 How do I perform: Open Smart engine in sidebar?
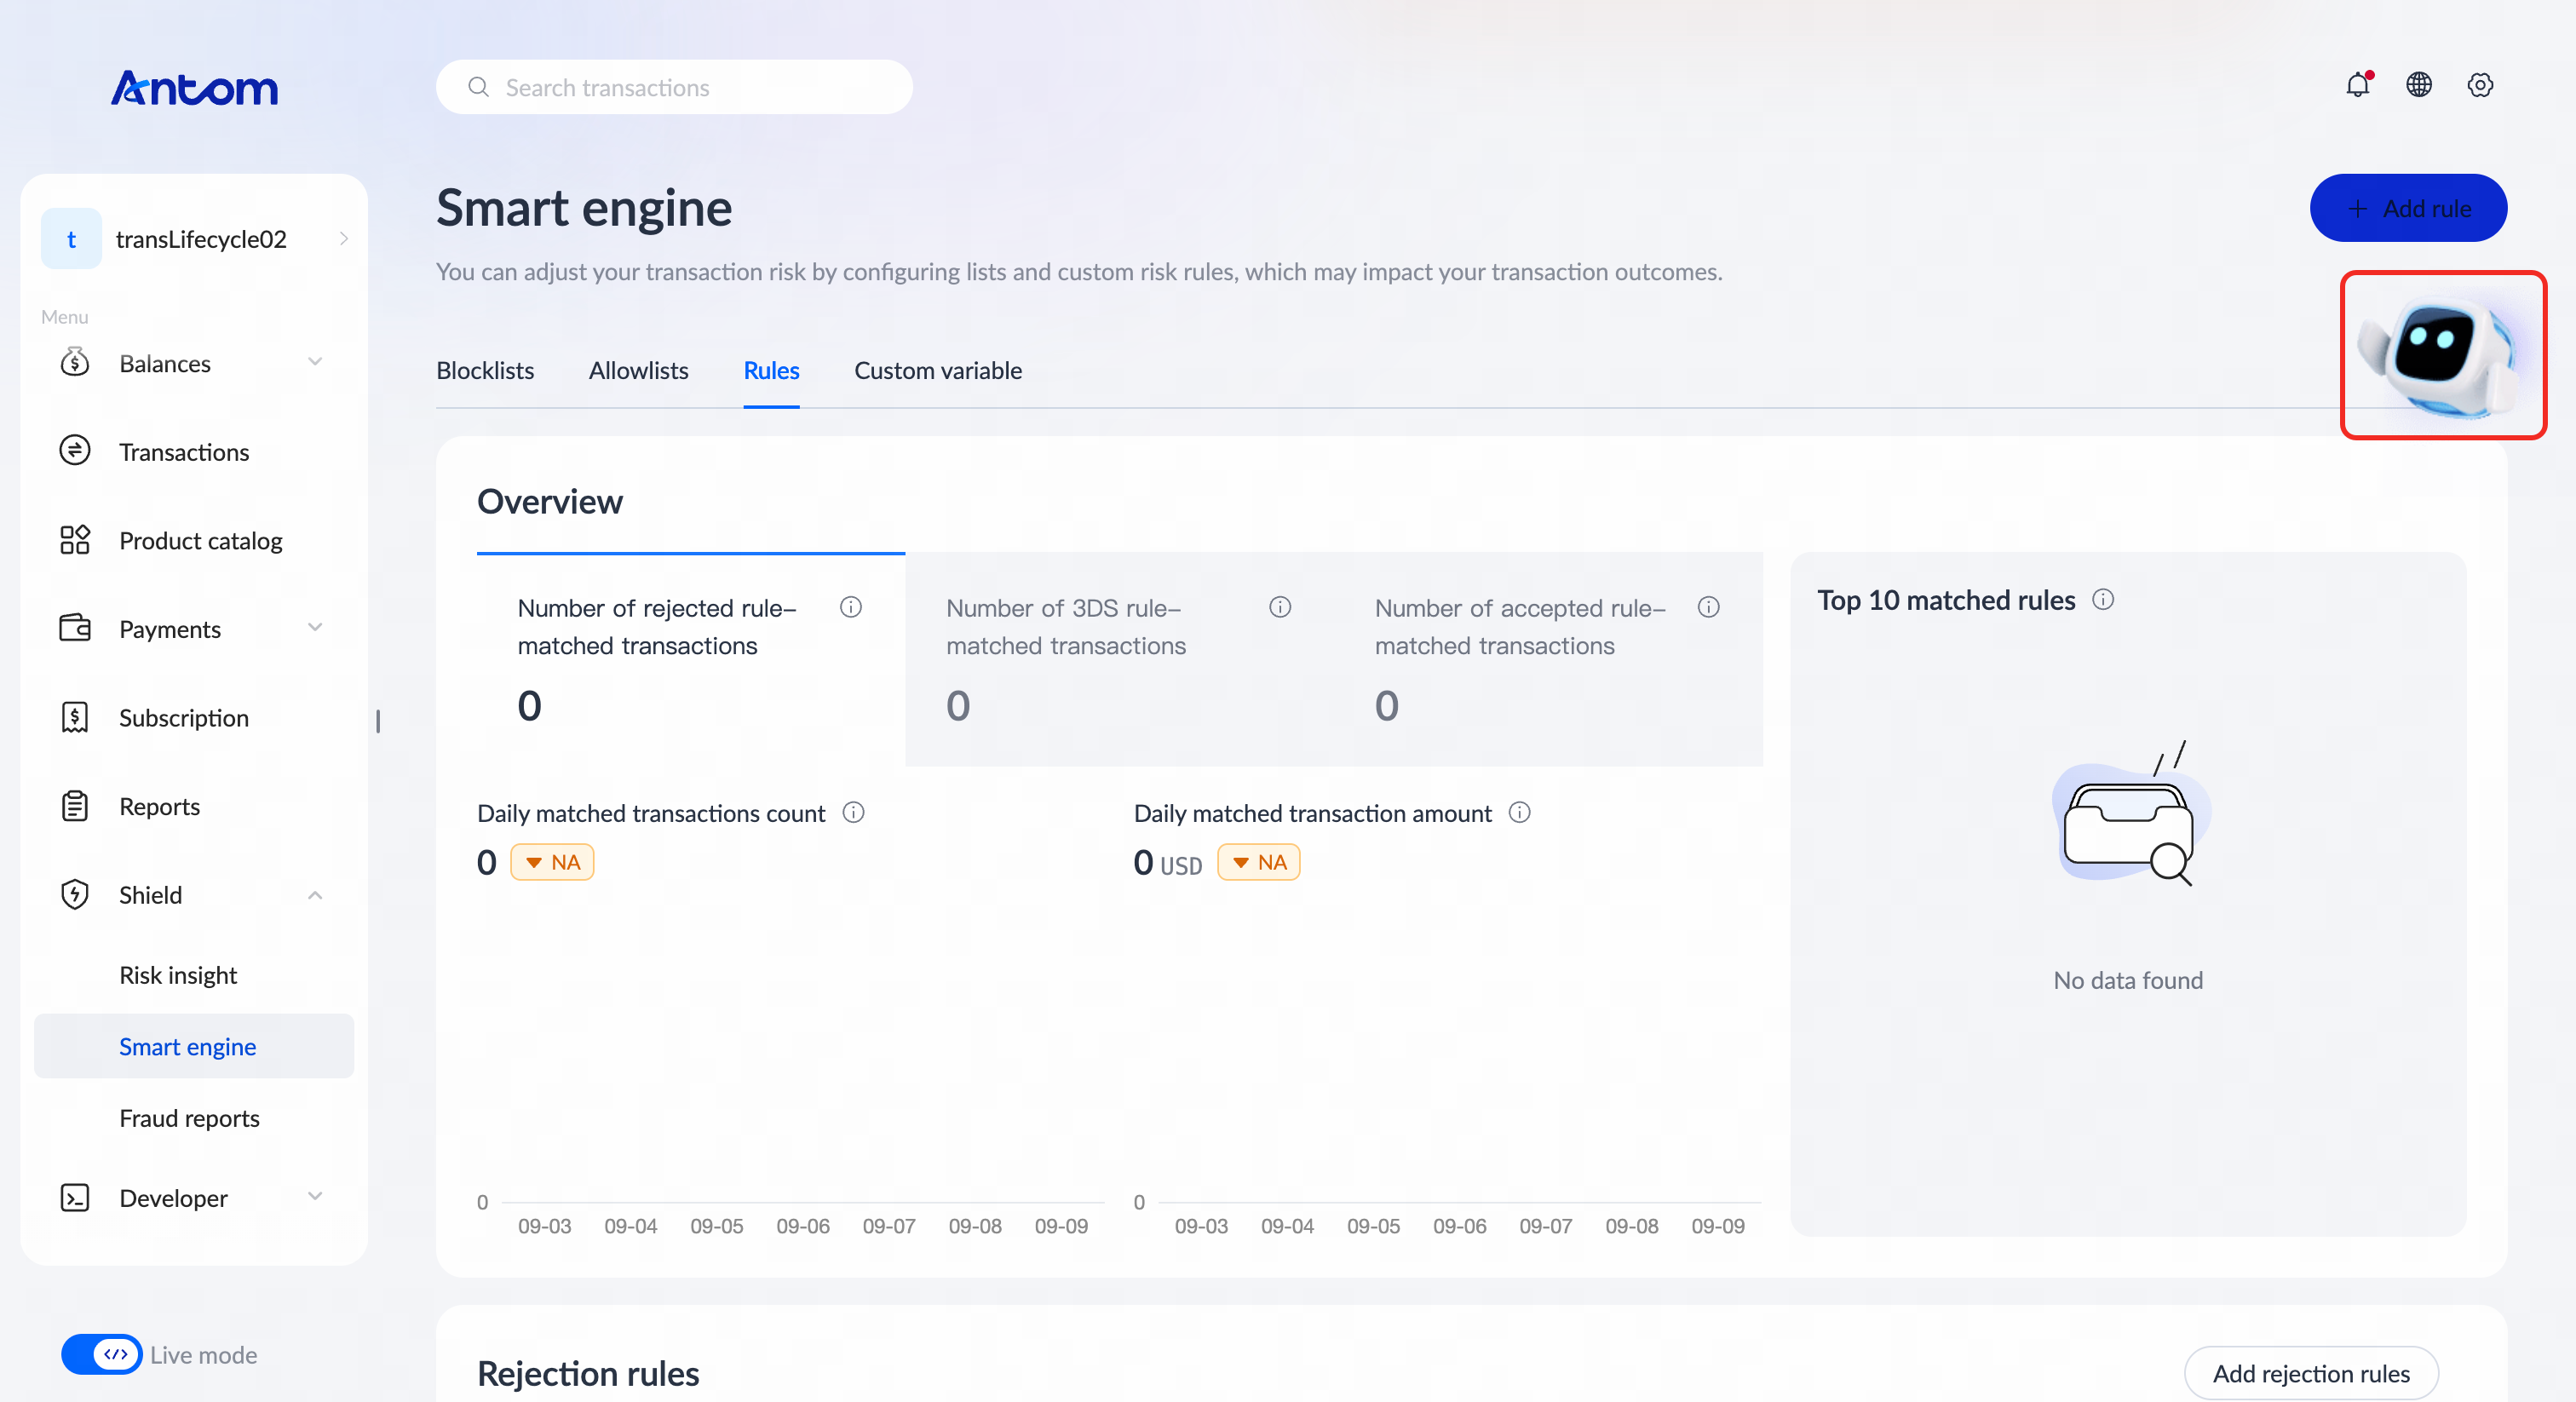point(194,1046)
